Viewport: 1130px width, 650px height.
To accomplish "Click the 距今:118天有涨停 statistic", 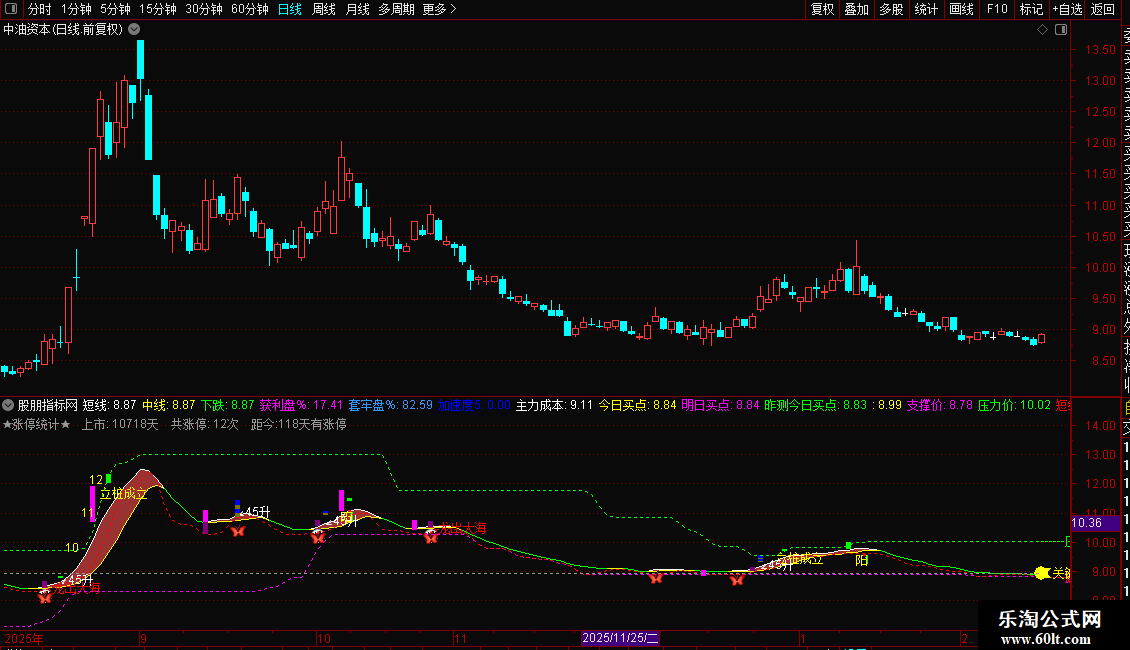I will coord(298,424).
